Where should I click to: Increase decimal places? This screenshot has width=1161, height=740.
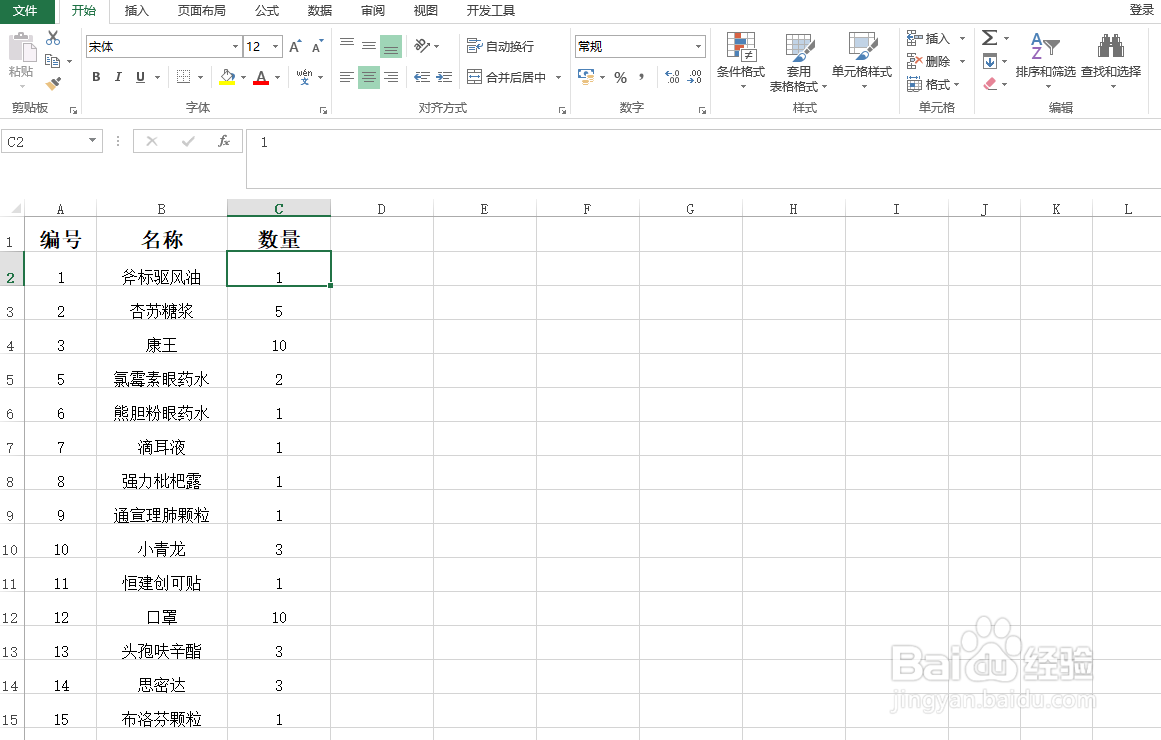[x=672, y=77]
